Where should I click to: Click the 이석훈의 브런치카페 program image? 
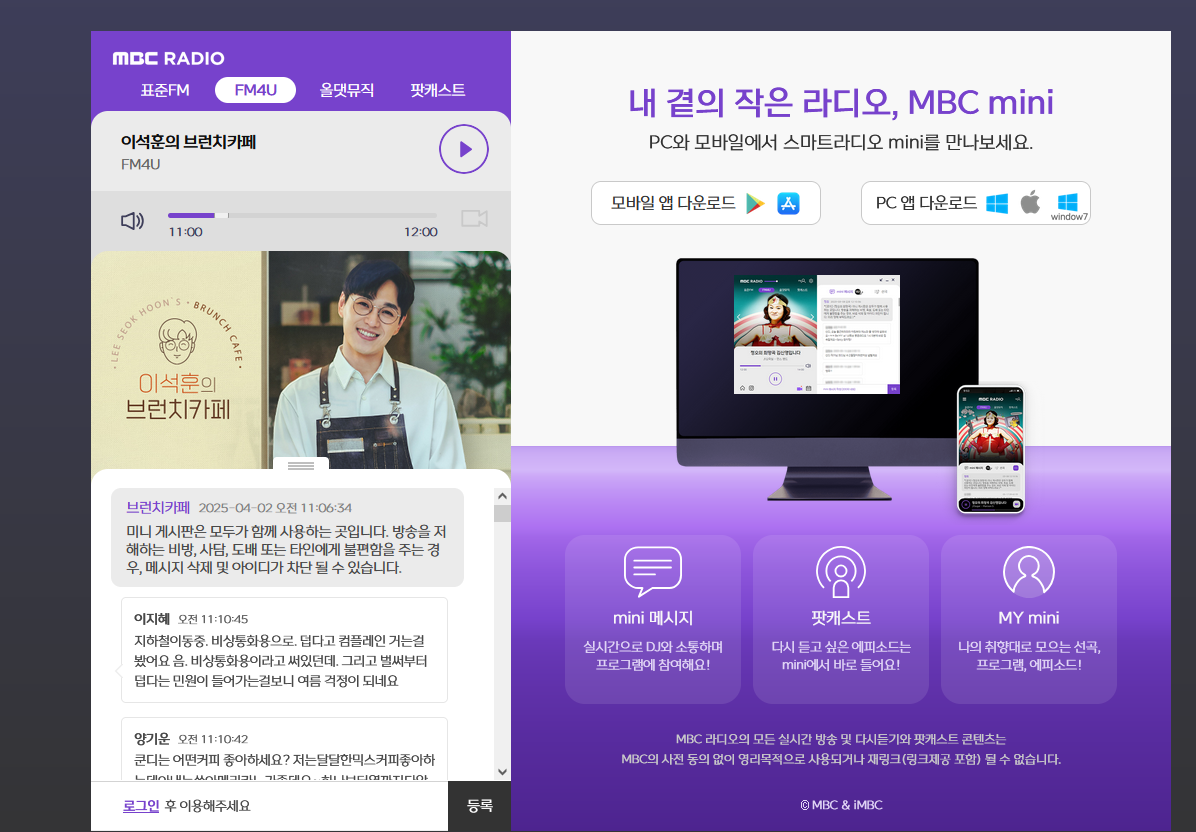coord(301,360)
